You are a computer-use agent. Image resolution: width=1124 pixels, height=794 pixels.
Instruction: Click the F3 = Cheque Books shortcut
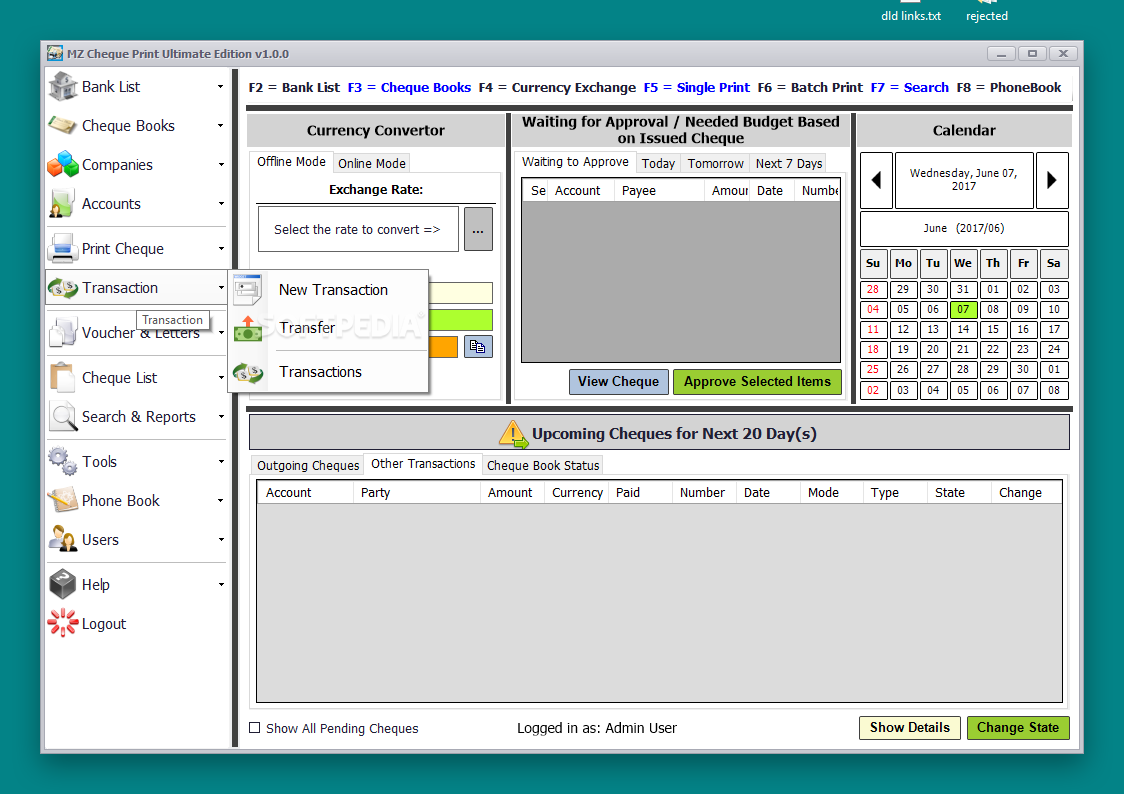pos(409,87)
